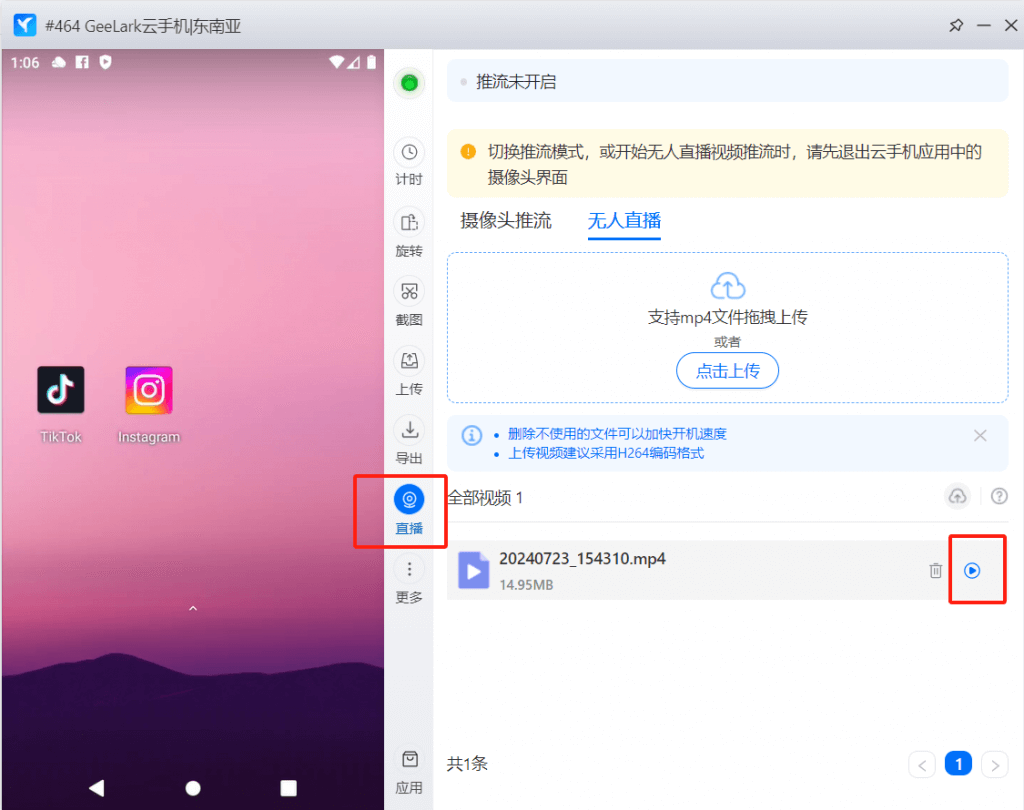Click the 导出 export icon
Viewport: 1024px width, 810px height.
click(x=409, y=430)
